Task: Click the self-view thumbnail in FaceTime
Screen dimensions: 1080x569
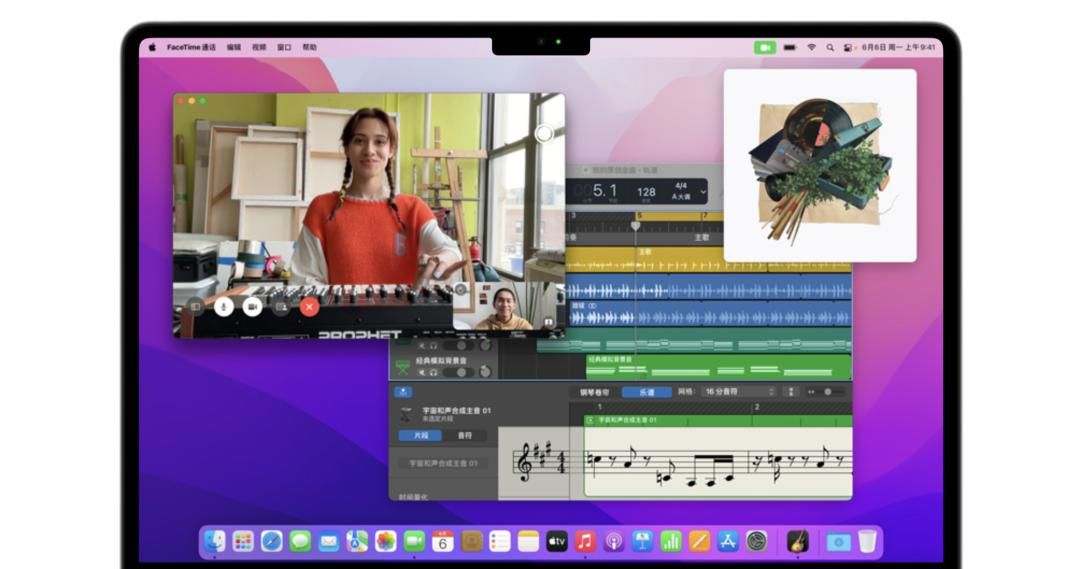Action: [x=505, y=306]
